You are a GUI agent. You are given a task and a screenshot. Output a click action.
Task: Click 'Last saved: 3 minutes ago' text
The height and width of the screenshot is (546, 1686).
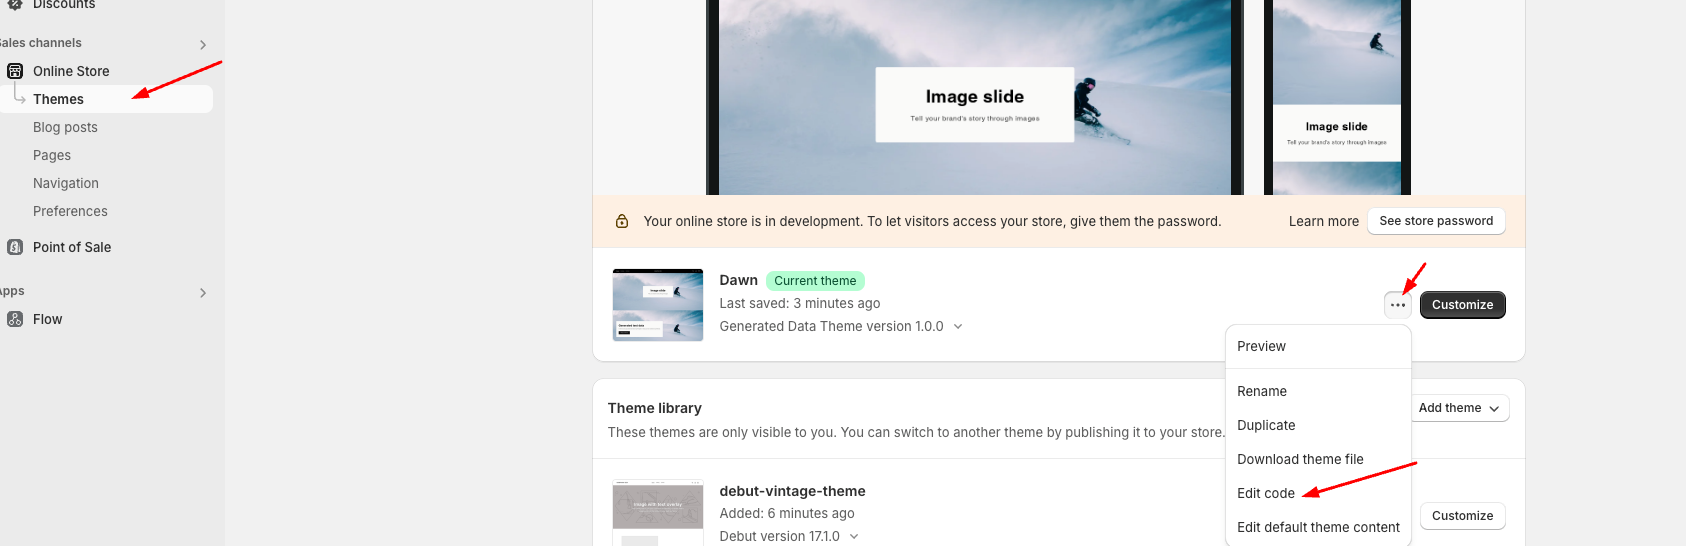point(800,304)
